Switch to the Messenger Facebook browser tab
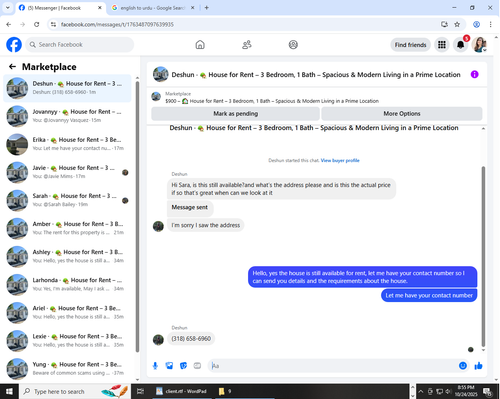This screenshot has width=500, height=399. (x=60, y=8)
